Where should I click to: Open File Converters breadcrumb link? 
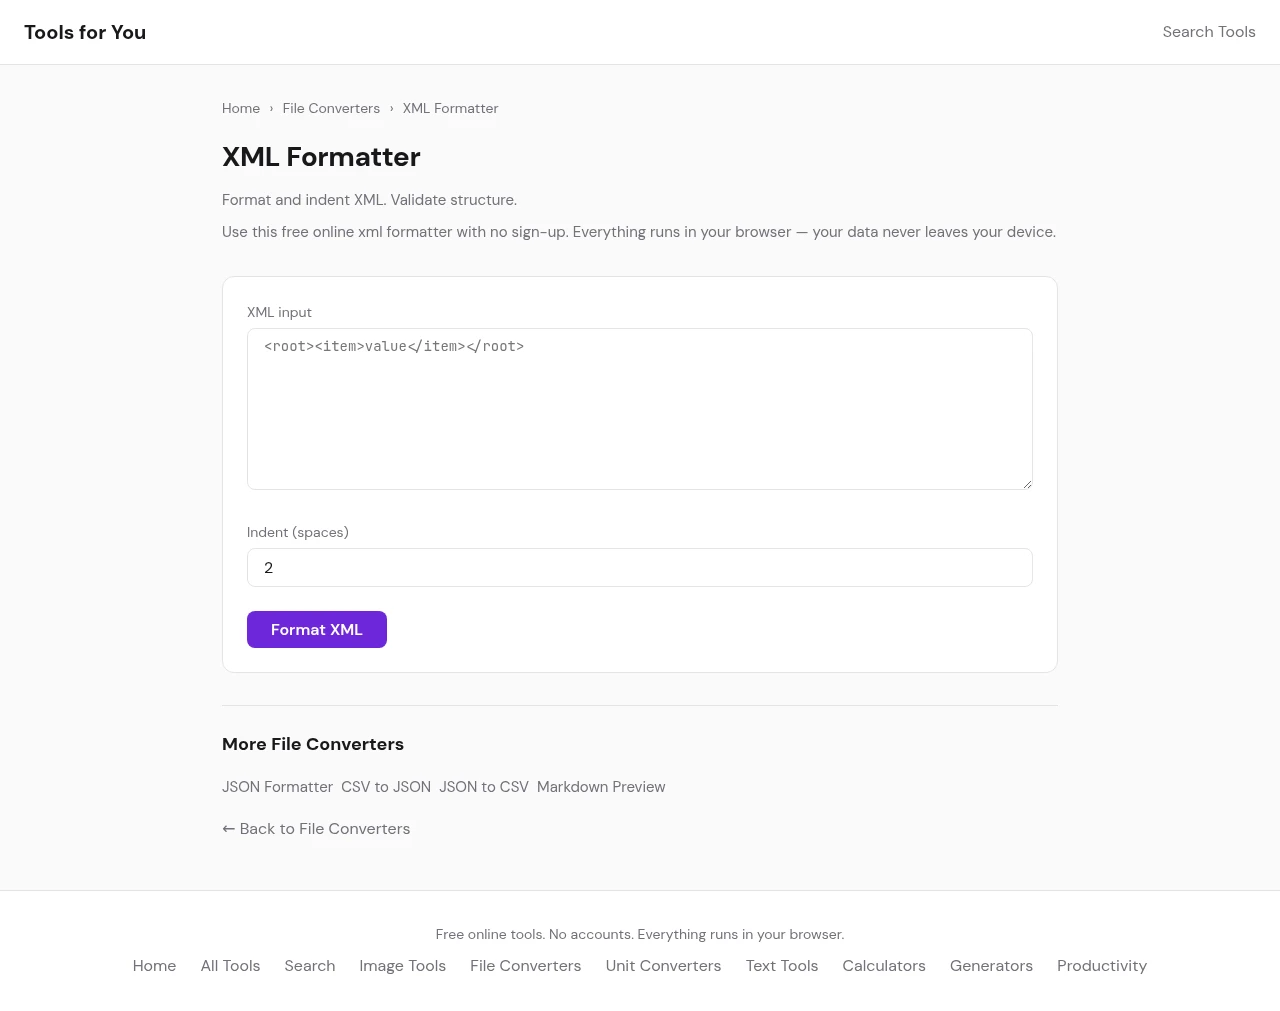pyautogui.click(x=331, y=108)
